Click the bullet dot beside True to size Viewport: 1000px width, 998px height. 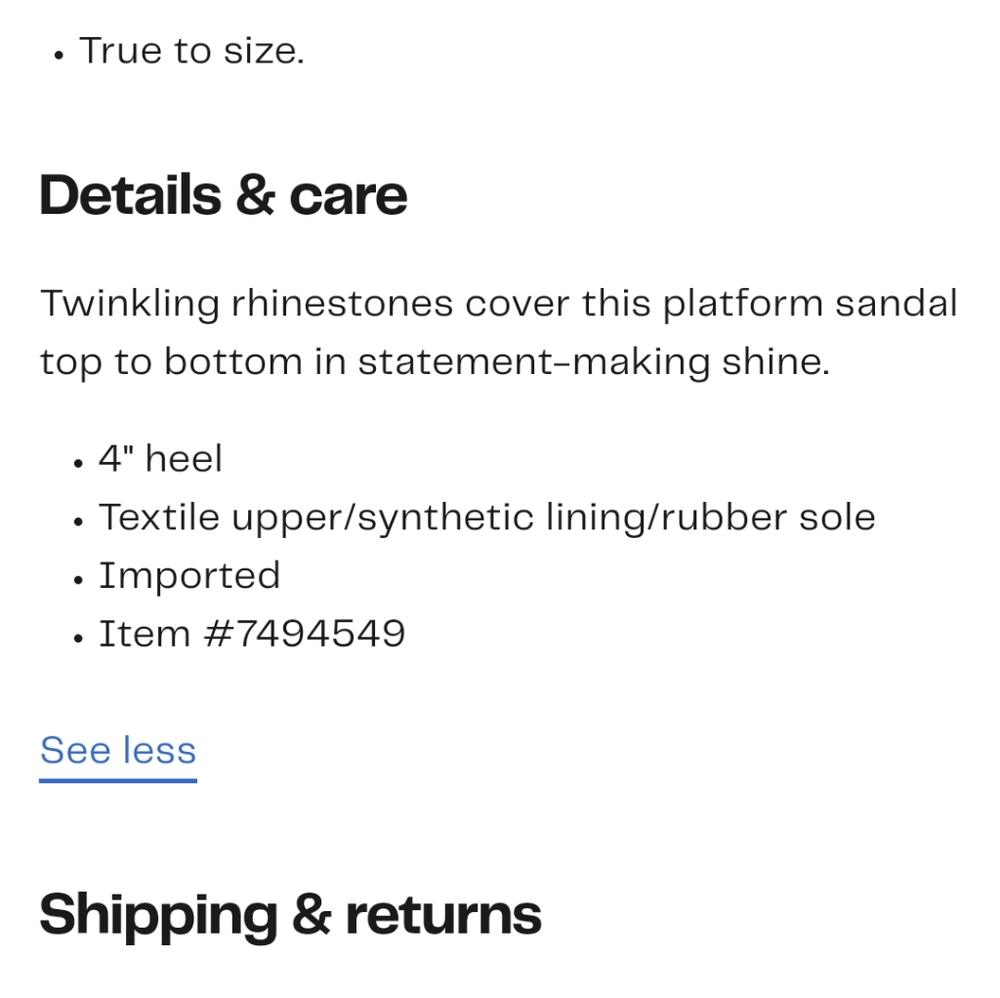click(59, 56)
